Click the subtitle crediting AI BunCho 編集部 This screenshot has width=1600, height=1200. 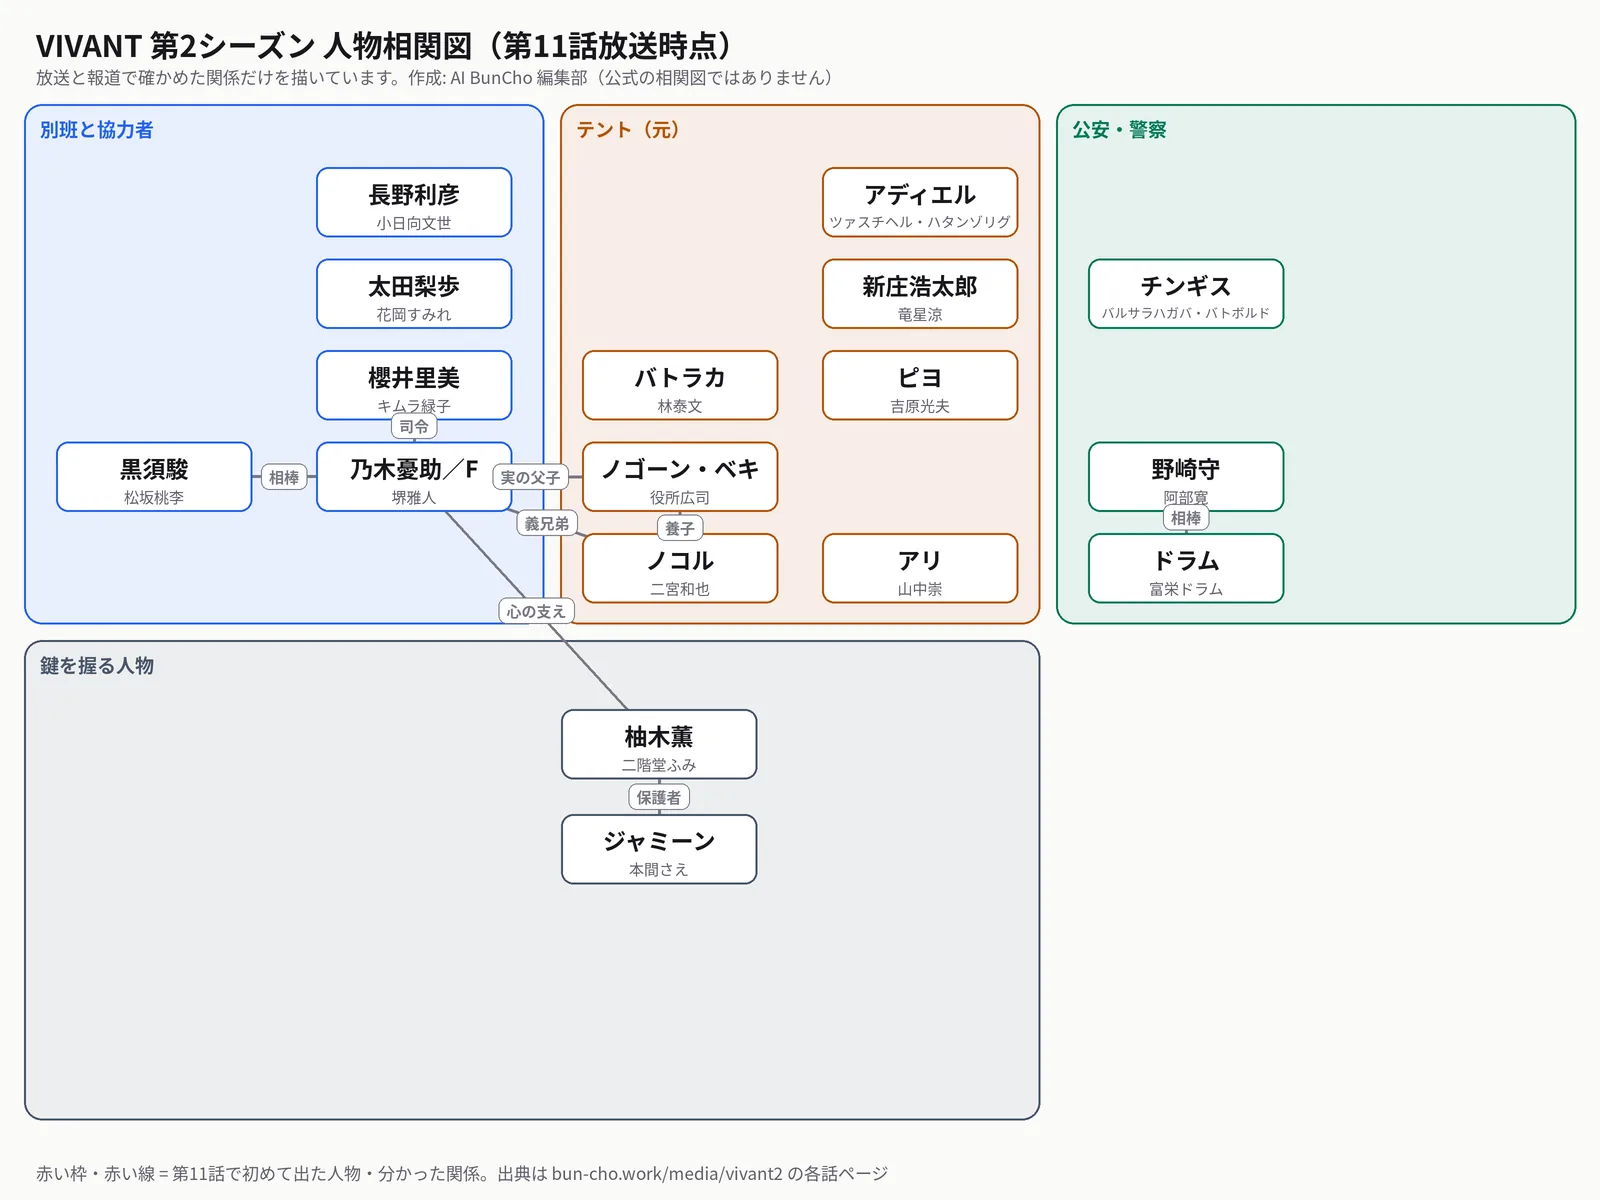(x=435, y=78)
